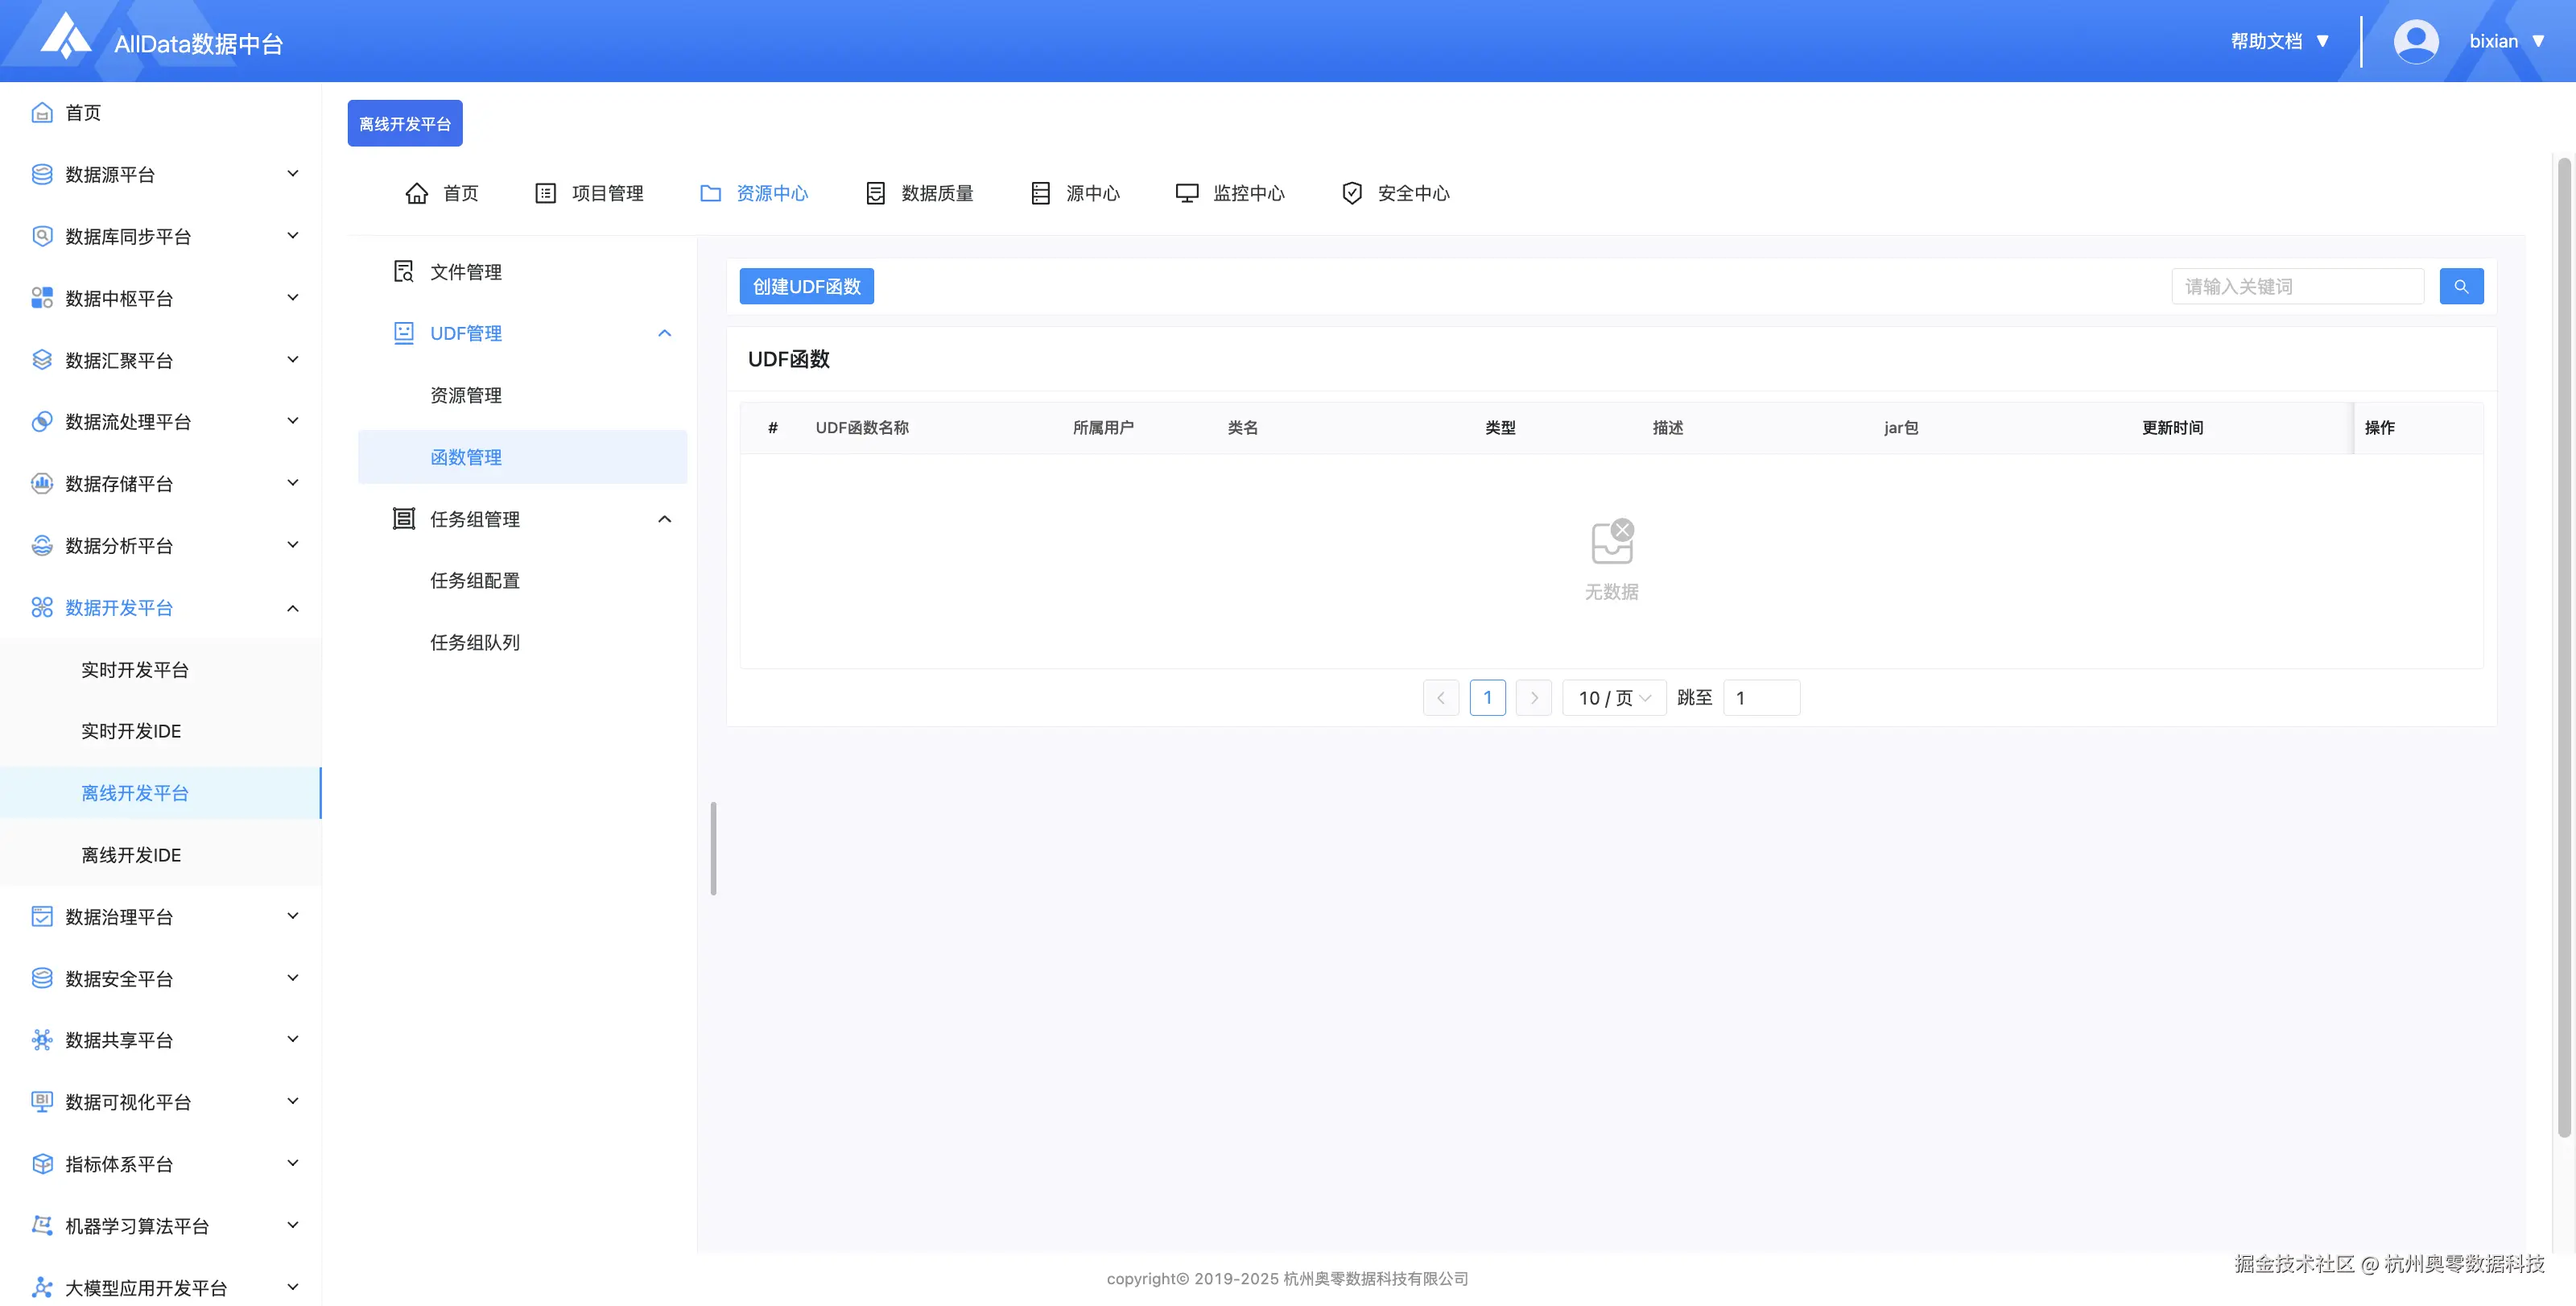Click the 数据安全平台 icon

[x=42, y=979]
